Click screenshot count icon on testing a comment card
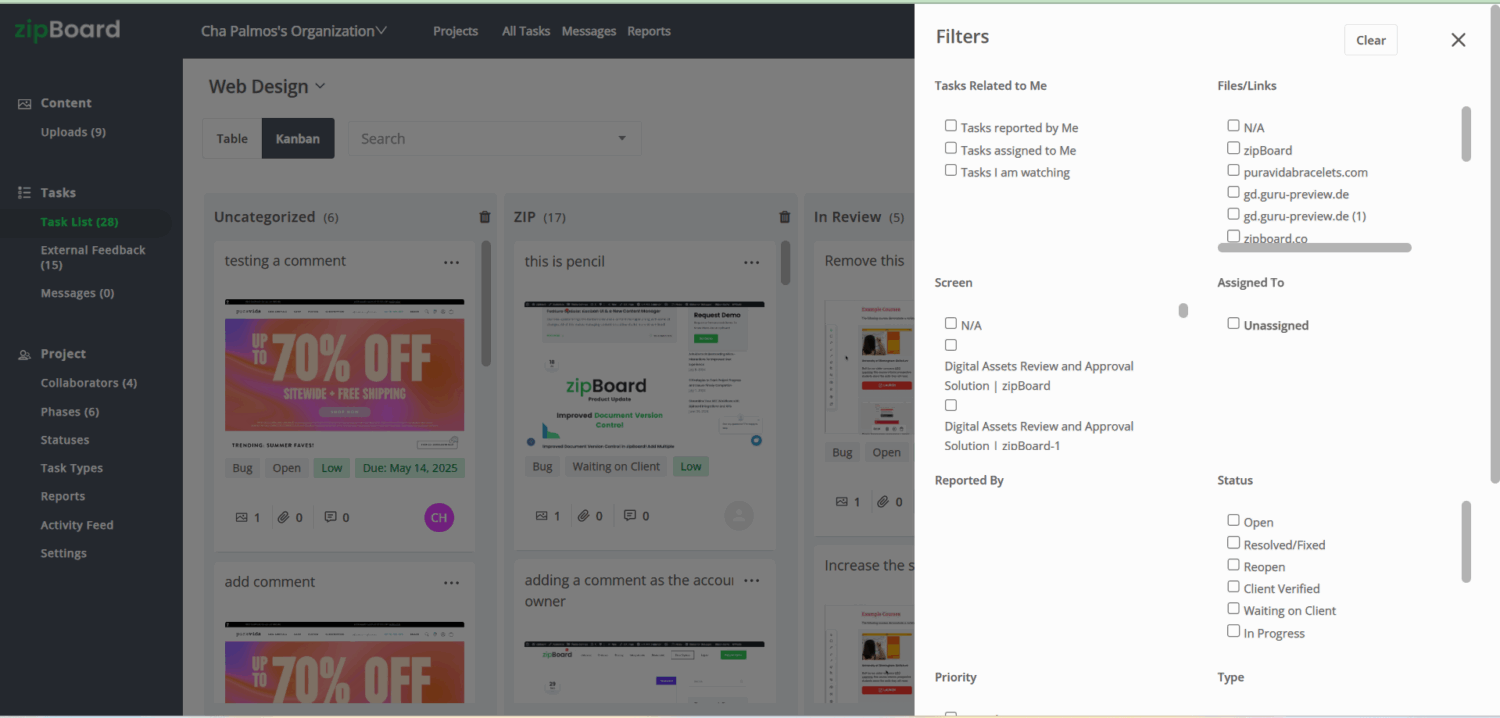This screenshot has height=718, width=1500. point(241,517)
